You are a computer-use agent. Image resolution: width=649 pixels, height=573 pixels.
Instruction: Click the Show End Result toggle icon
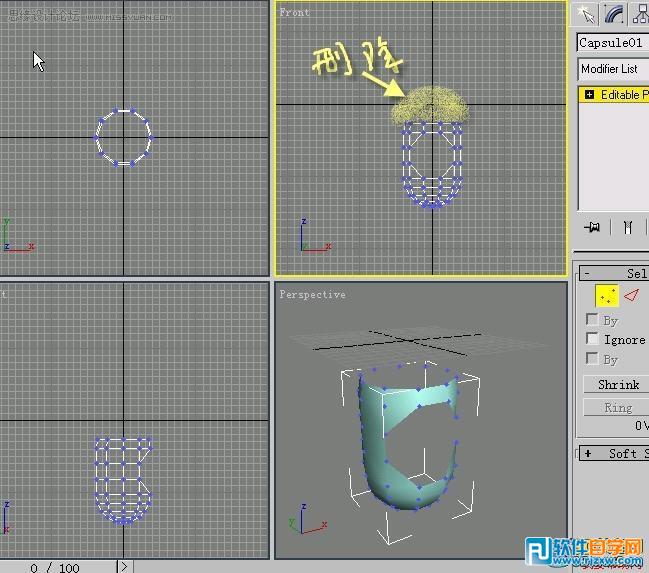point(627,227)
